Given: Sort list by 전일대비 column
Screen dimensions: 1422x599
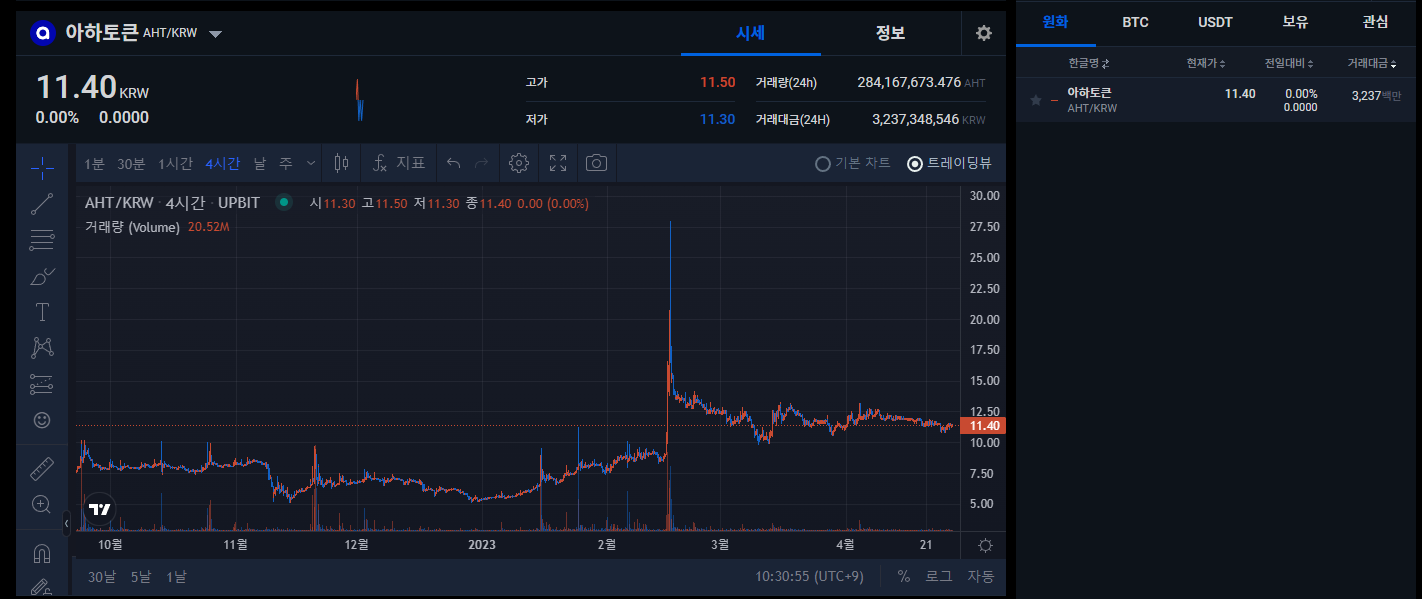Looking at the screenshot, I should click(x=1289, y=63).
